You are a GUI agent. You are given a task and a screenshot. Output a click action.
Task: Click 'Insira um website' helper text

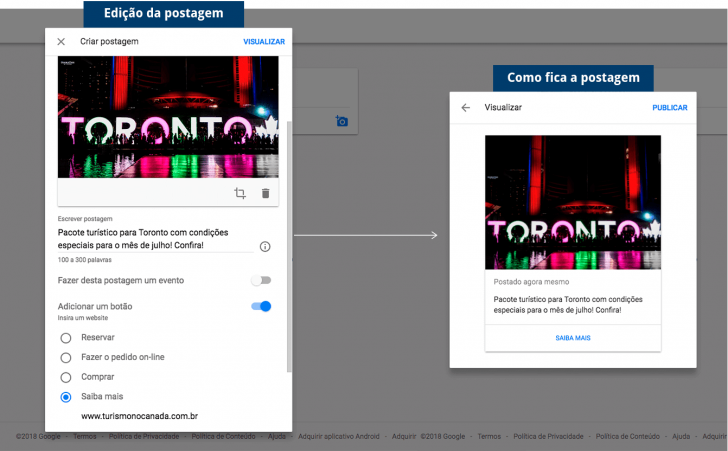coord(83,318)
